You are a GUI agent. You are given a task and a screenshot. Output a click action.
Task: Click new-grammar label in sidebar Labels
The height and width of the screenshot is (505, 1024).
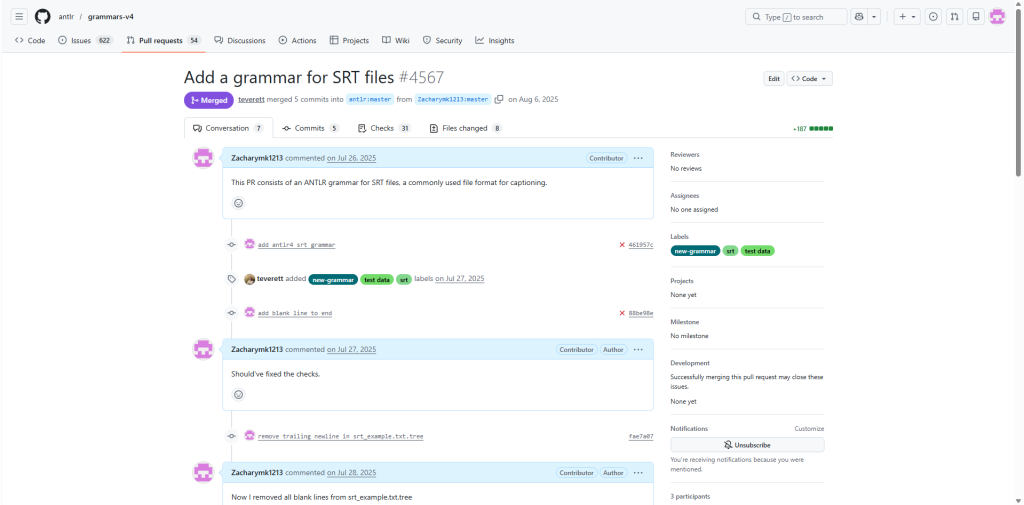(x=695, y=251)
